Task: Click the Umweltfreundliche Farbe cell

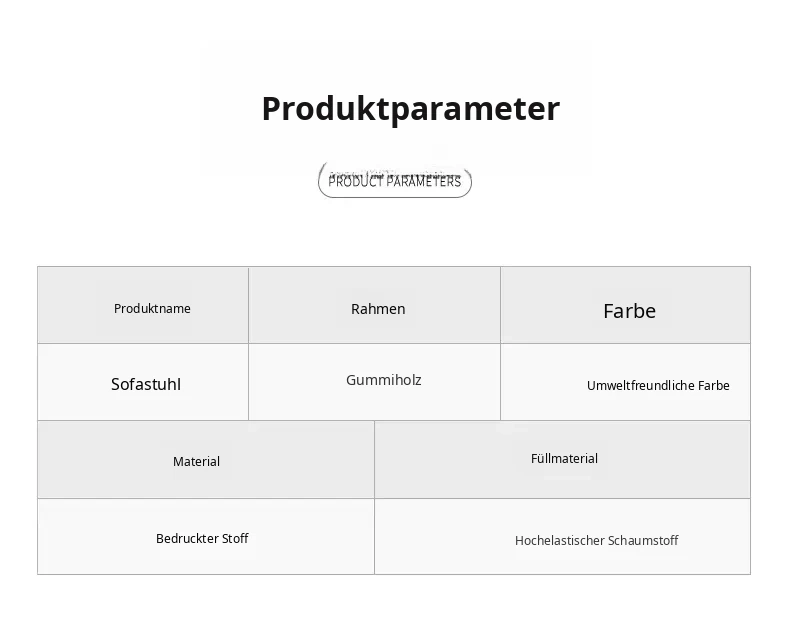Action: pos(625,382)
